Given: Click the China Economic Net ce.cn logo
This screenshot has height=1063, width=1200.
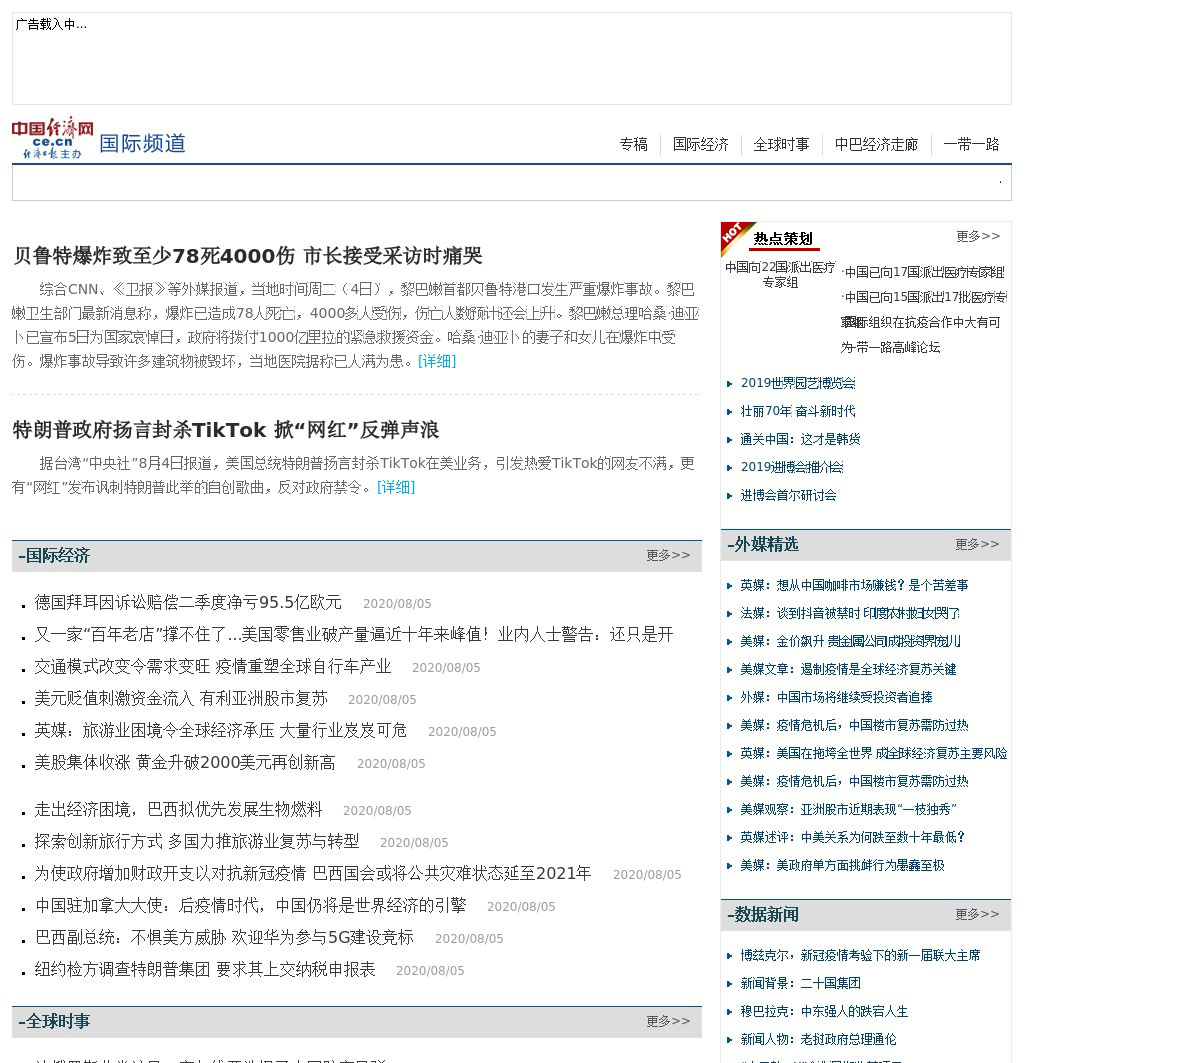Looking at the screenshot, I should point(53,139).
